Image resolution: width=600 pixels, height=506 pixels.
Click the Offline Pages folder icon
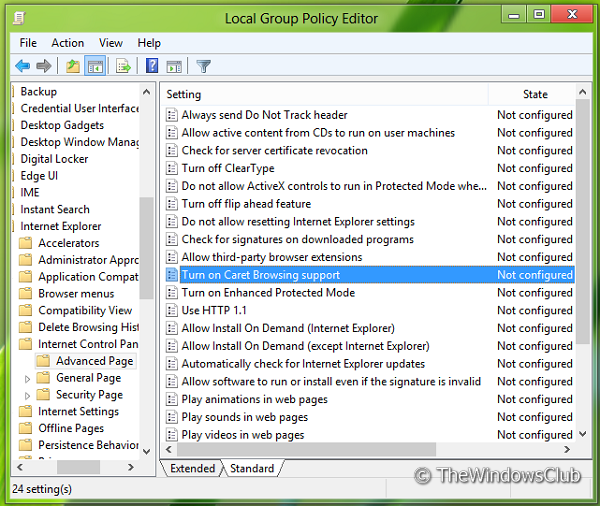tap(26, 428)
